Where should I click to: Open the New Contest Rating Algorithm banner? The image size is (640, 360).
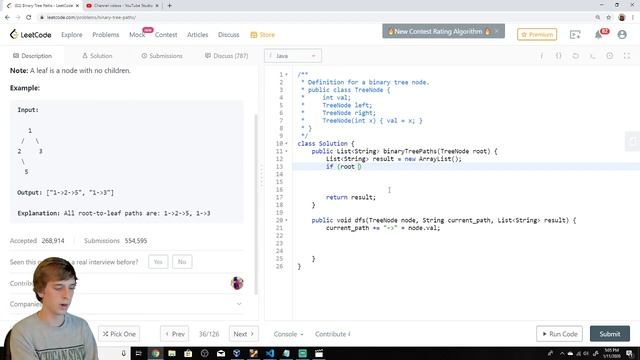[x=439, y=31]
